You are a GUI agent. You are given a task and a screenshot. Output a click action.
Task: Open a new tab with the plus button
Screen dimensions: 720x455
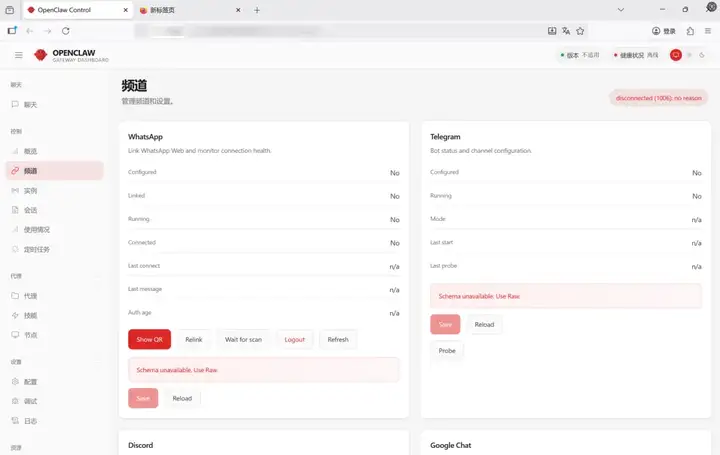(x=257, y=10)
